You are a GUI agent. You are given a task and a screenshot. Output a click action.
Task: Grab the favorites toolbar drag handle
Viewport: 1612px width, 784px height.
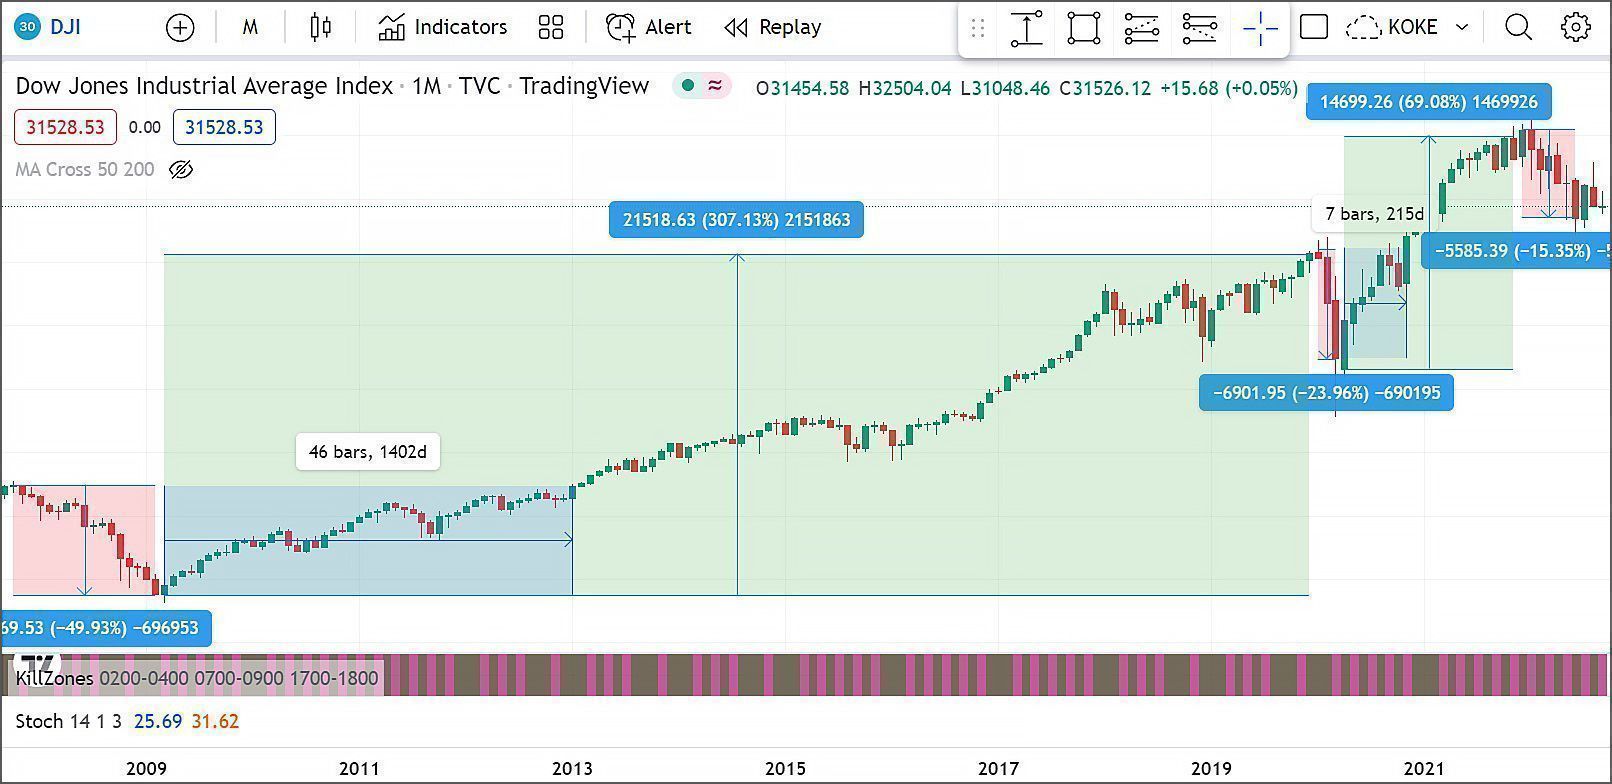coord(978,28)
